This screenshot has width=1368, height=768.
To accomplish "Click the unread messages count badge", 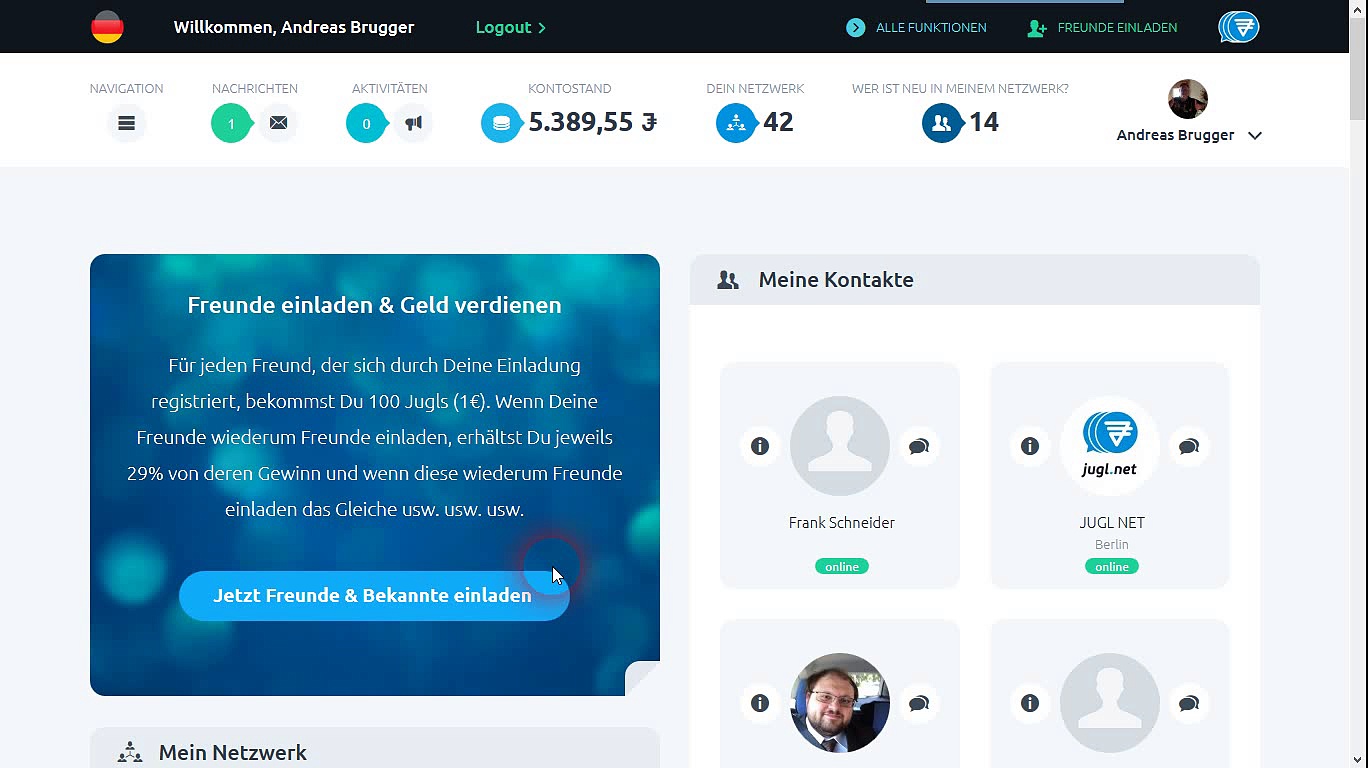I will click(231, 123).
